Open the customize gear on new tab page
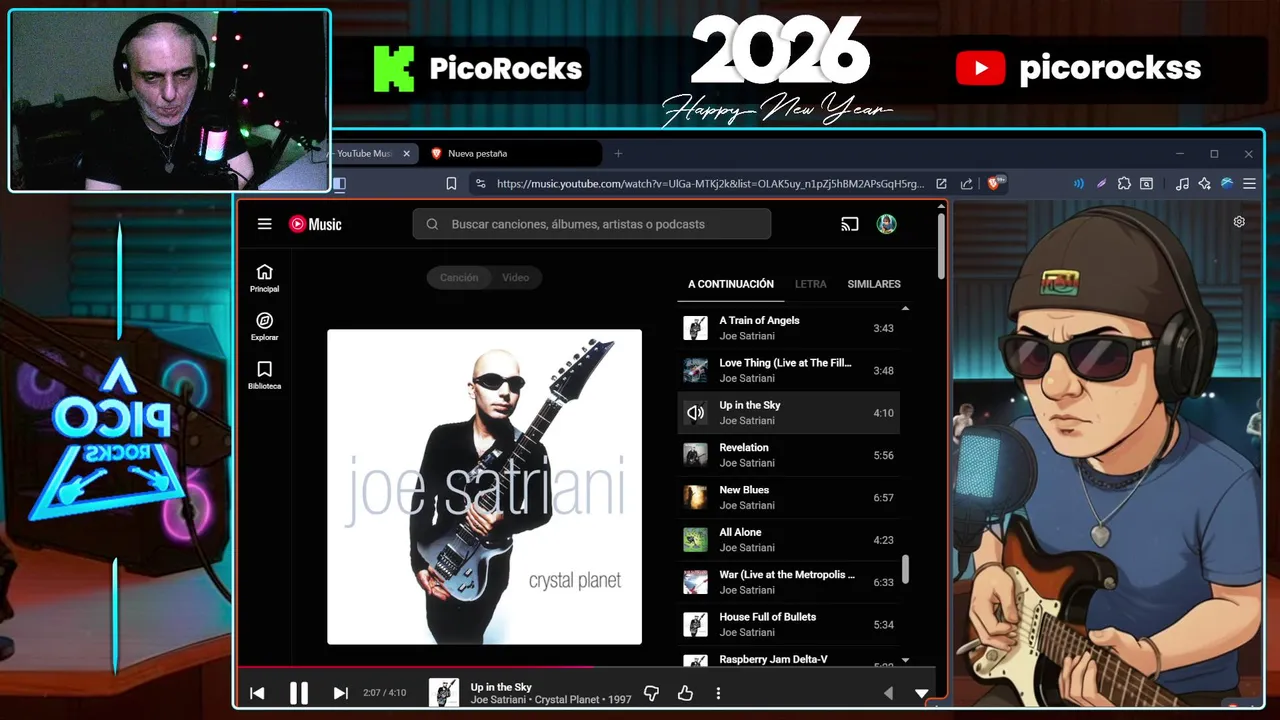This screenshot has width=1280, height=720. click(1239, 222)
